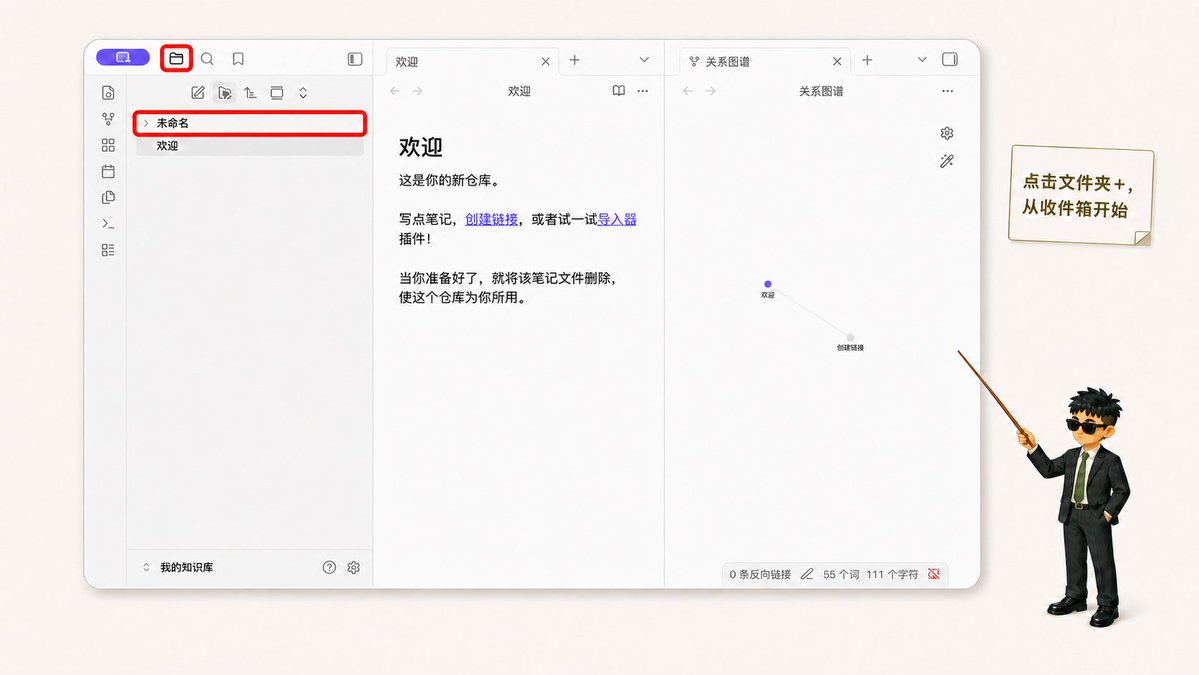Toggle the right sidebar panel icon
Image resolution: width=1199 pixels, height=675 pixels.
tap(950, 60)
